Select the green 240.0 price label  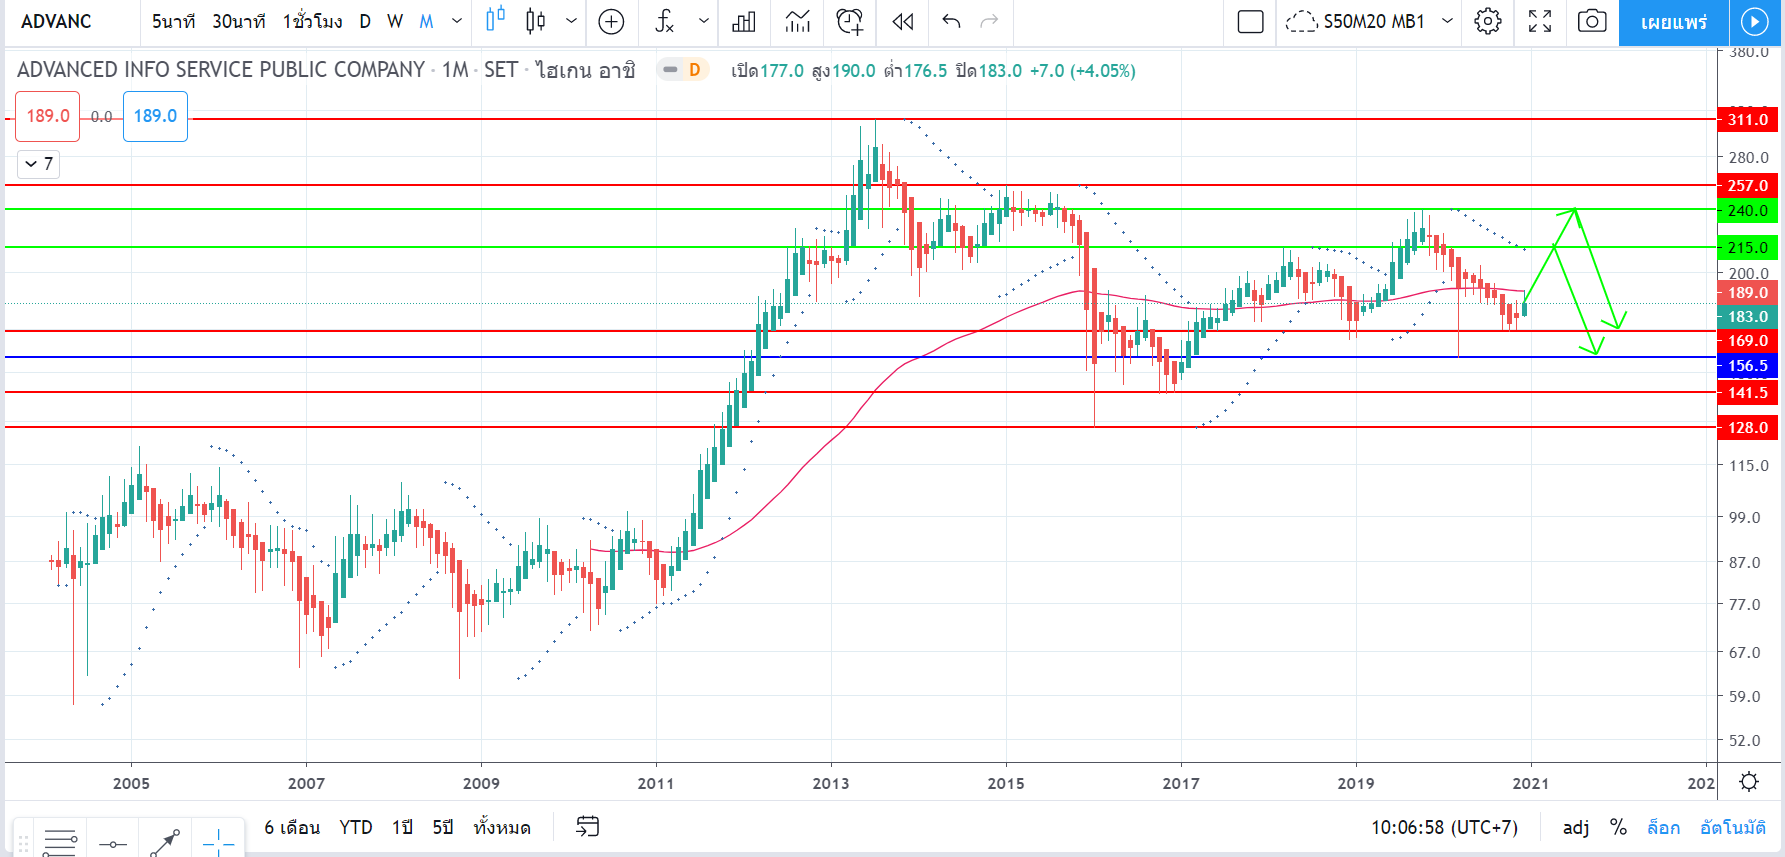pyautogui.click(x=1748, y=210)
